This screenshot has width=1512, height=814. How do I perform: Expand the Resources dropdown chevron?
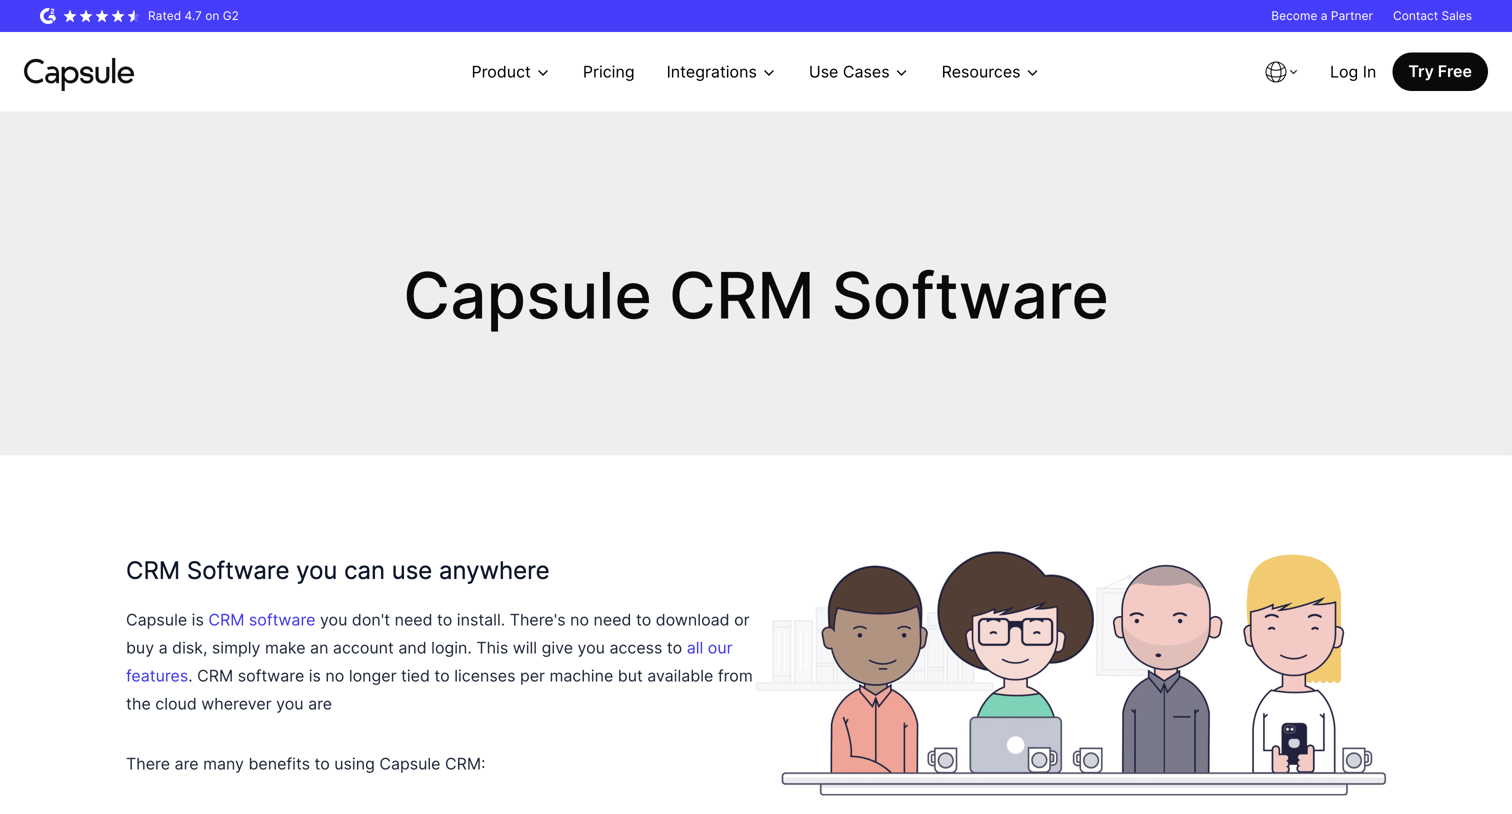pyautogui.click(x=1033, y=73)
